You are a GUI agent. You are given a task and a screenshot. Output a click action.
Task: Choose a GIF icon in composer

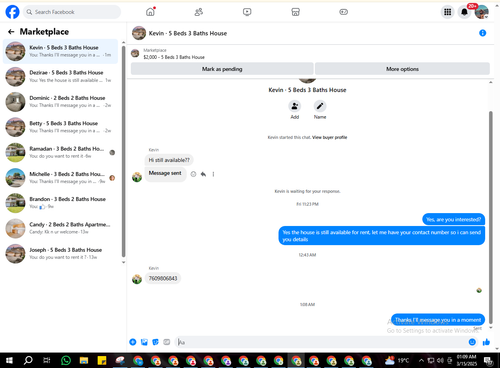point(167,342)
